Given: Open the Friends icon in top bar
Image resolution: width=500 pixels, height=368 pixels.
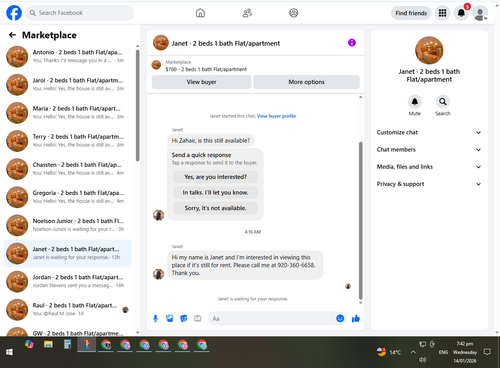Looking at the screenshot, I should click(x=247, y=13).
